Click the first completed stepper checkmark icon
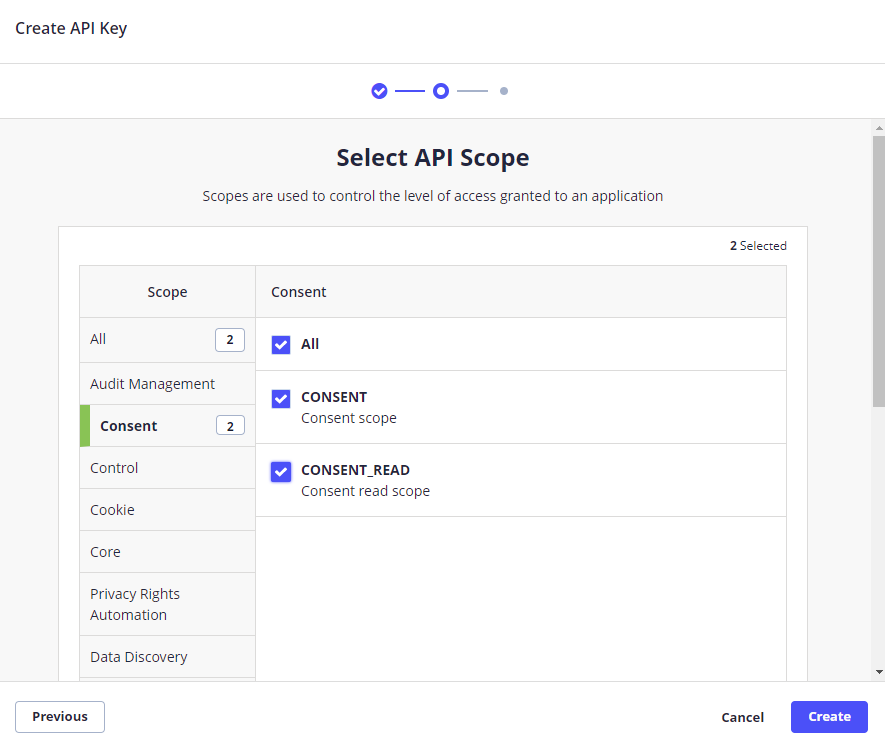This screenshot has width=885, height=745. coord(379,90)
